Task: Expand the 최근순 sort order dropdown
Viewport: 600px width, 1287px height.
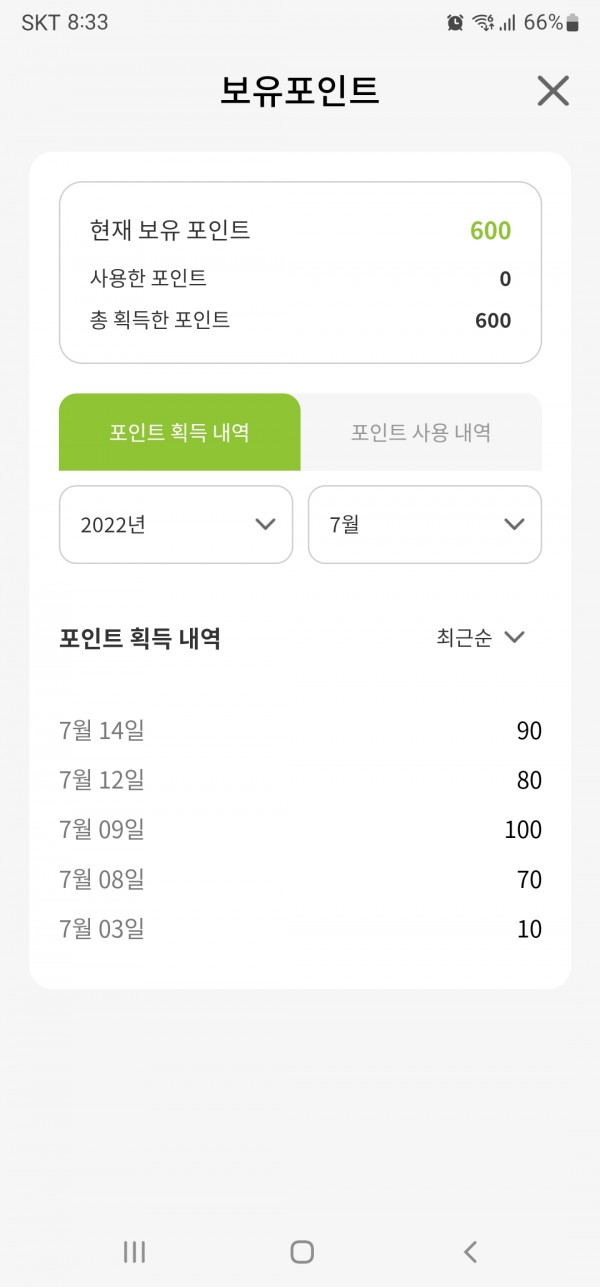Action: (x=480, y=638)
